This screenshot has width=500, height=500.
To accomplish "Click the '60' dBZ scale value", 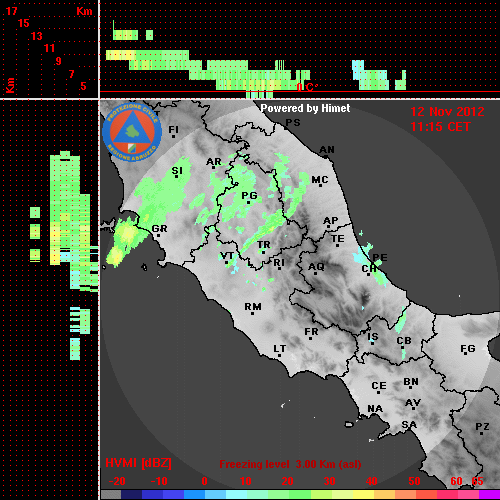I will (x=456, y=481).
